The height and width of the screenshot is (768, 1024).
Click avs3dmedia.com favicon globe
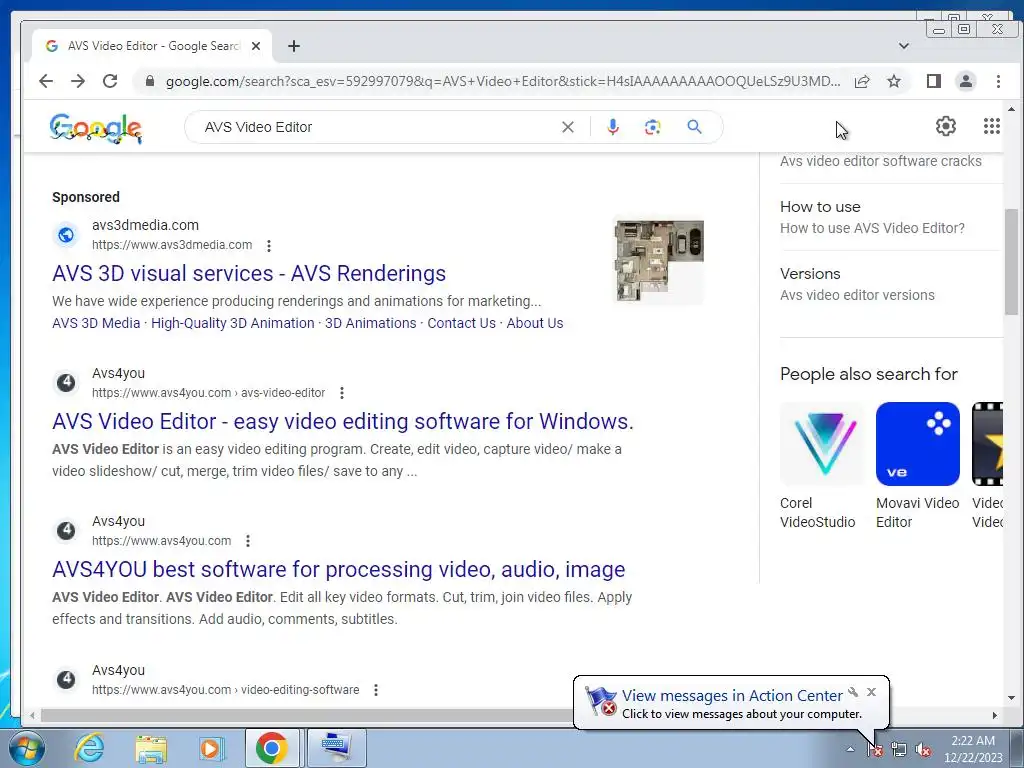[66, 234]
